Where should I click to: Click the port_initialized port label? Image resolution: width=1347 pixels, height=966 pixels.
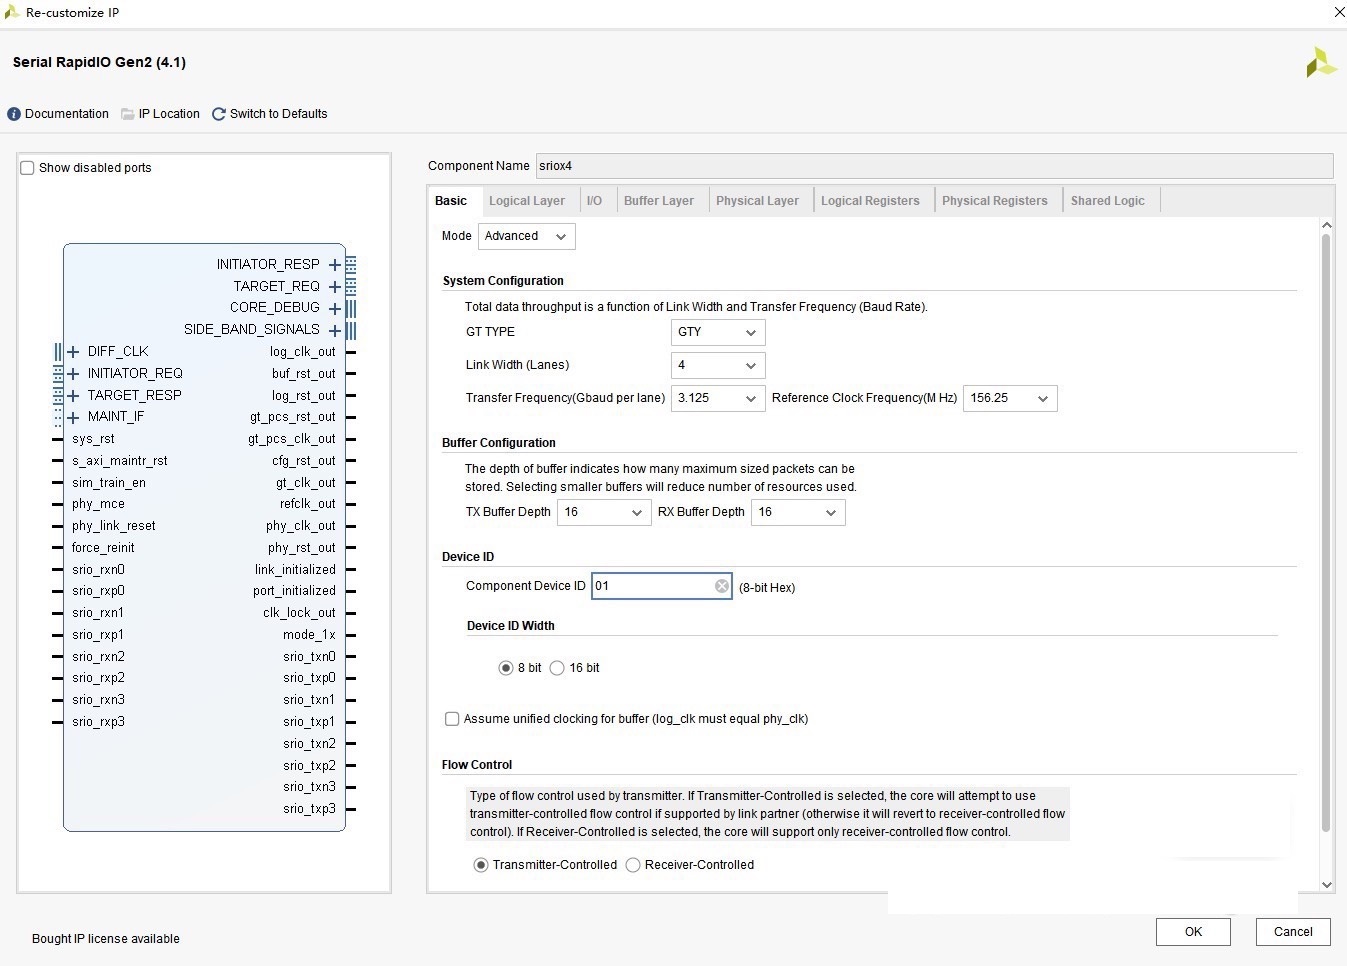click(x=294, y=591)
